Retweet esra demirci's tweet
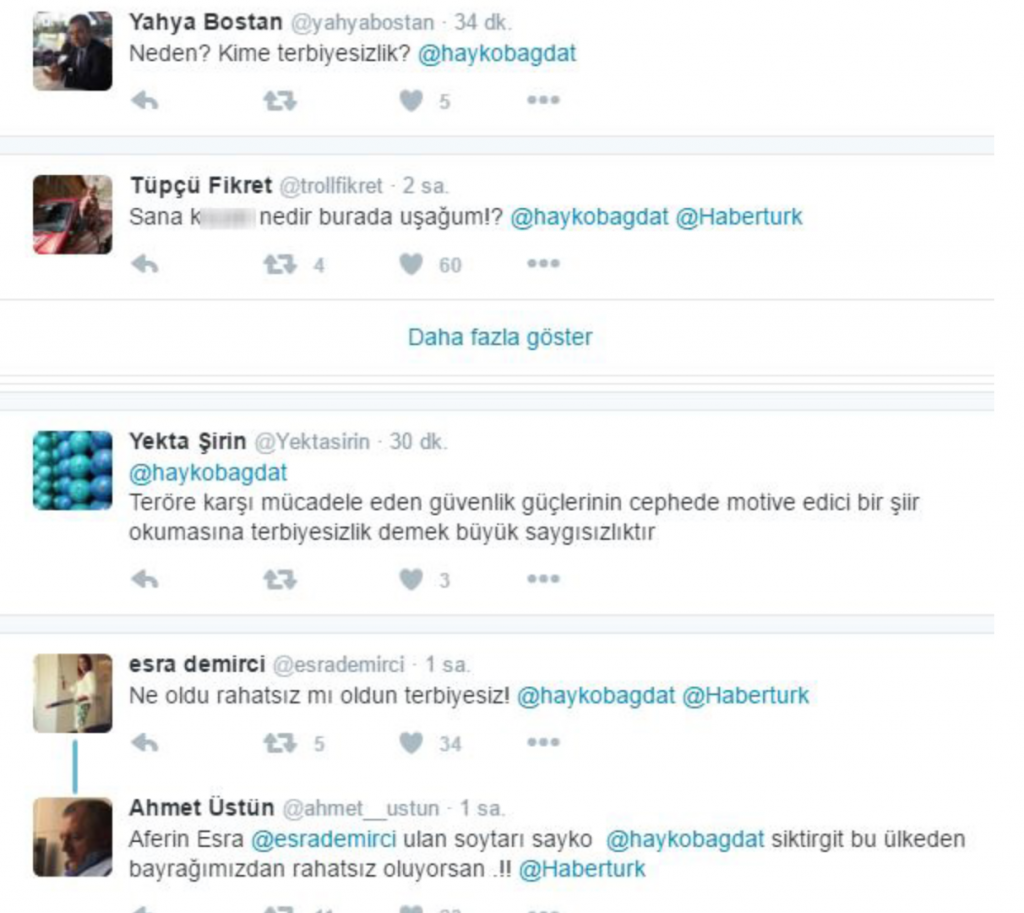The image size is (1024, 913). 280,743
